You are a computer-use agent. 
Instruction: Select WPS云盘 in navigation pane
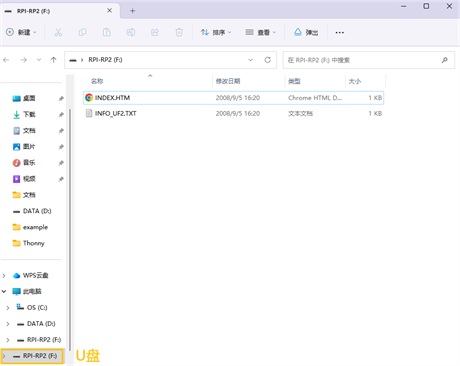[35, 275]
